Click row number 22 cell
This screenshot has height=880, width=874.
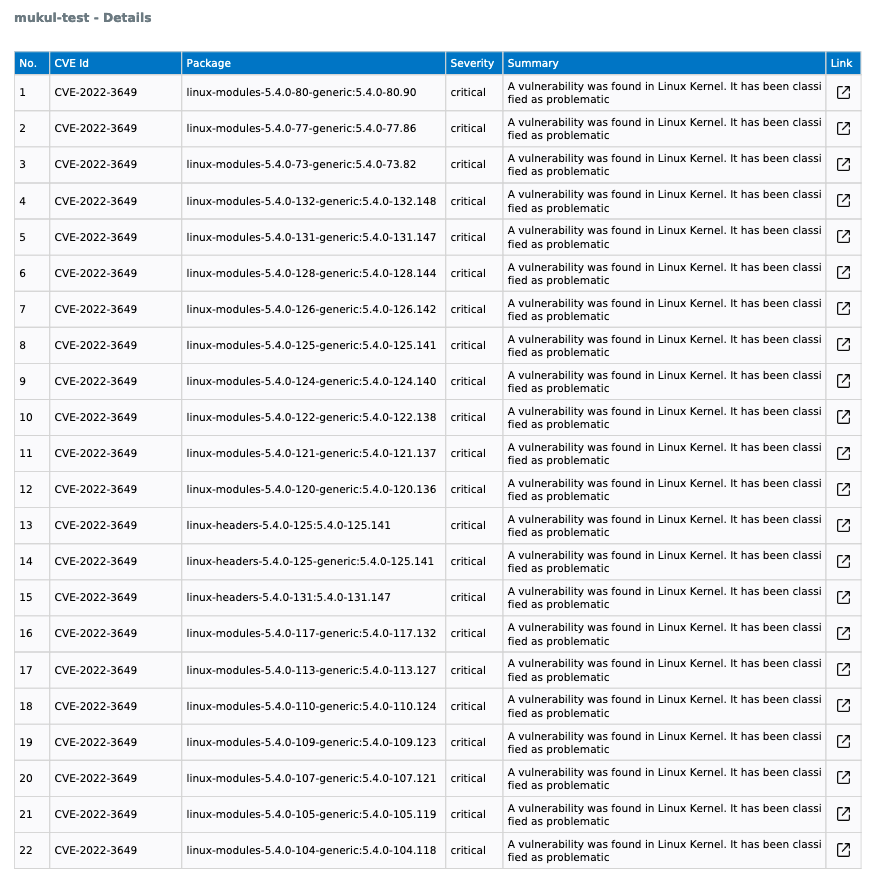point(32,850)
